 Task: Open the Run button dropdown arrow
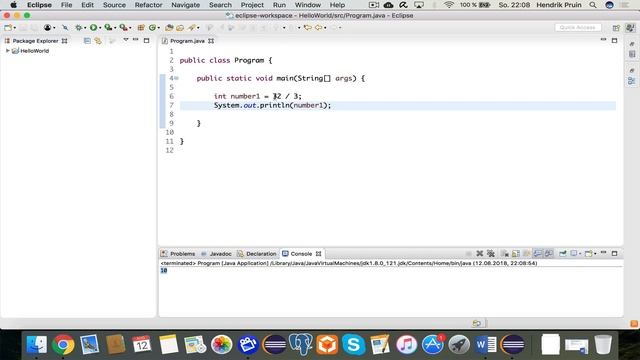100,28
